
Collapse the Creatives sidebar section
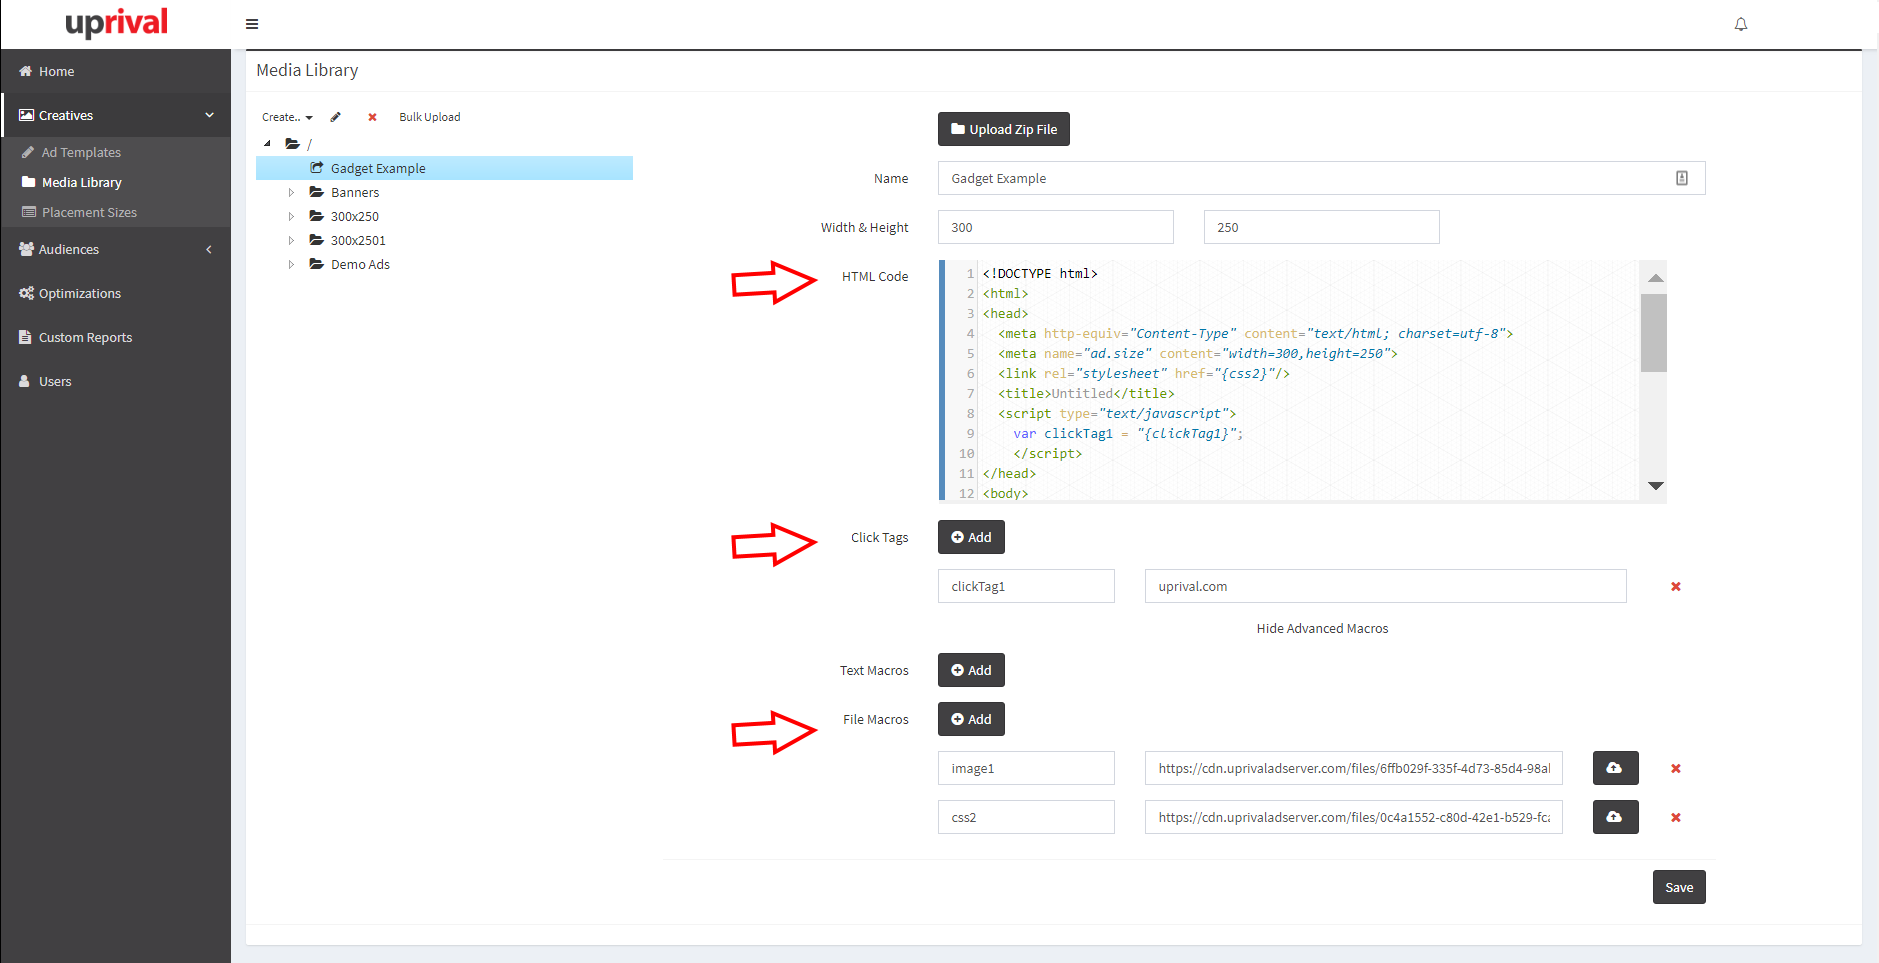[x=115, y=115]
